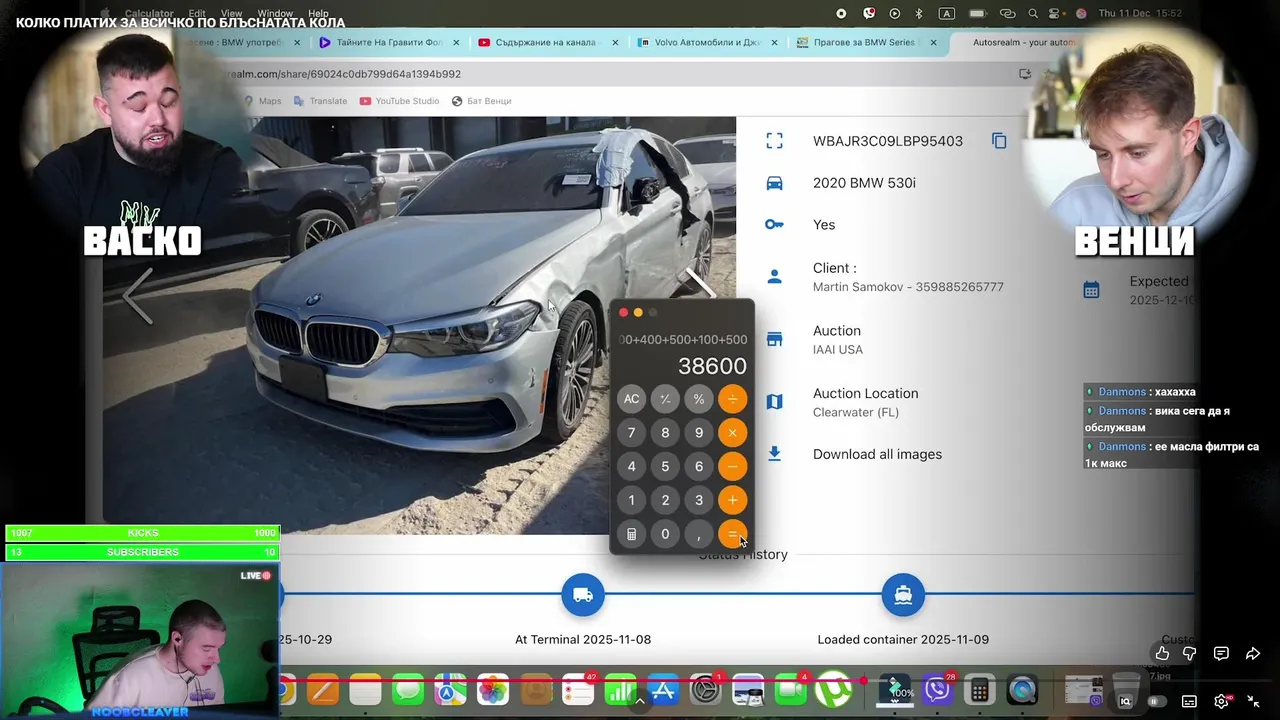The height and width of the screenshot is (720, 1280).
Task: Show the next car photo with right arrow
Action: click(700, 285)
